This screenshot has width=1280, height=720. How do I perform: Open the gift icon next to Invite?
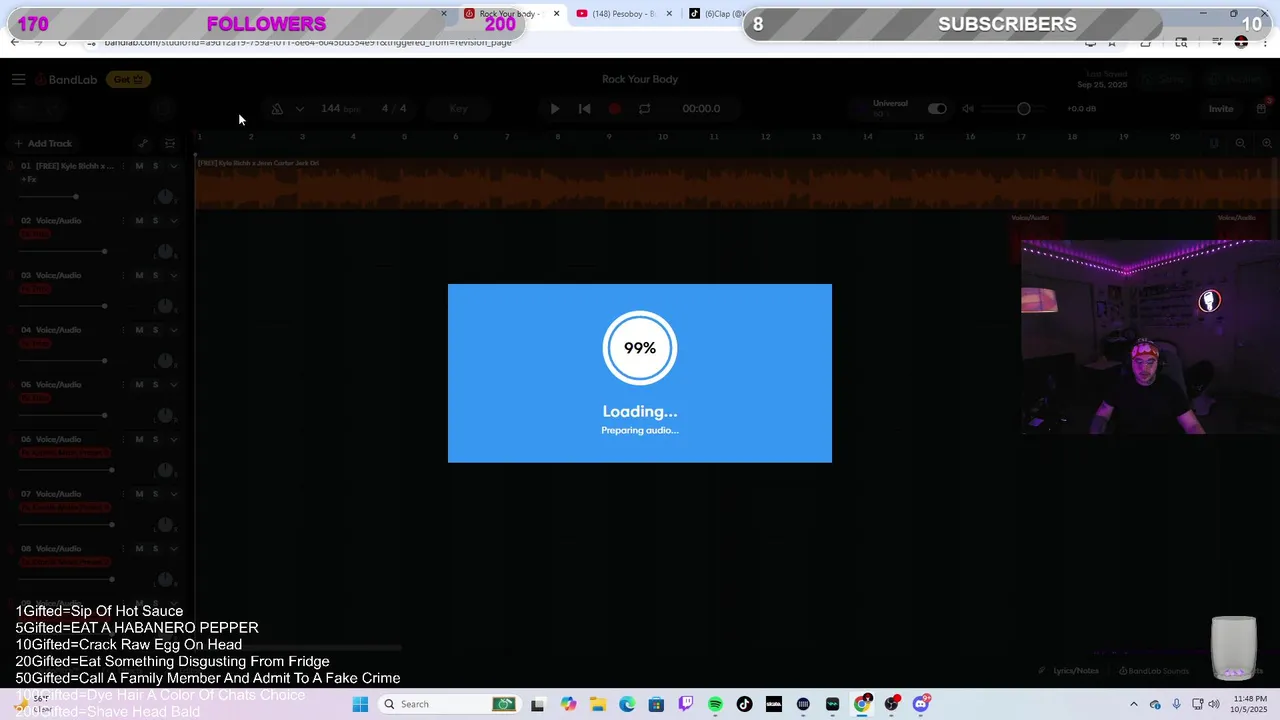tap(1262, 108)
